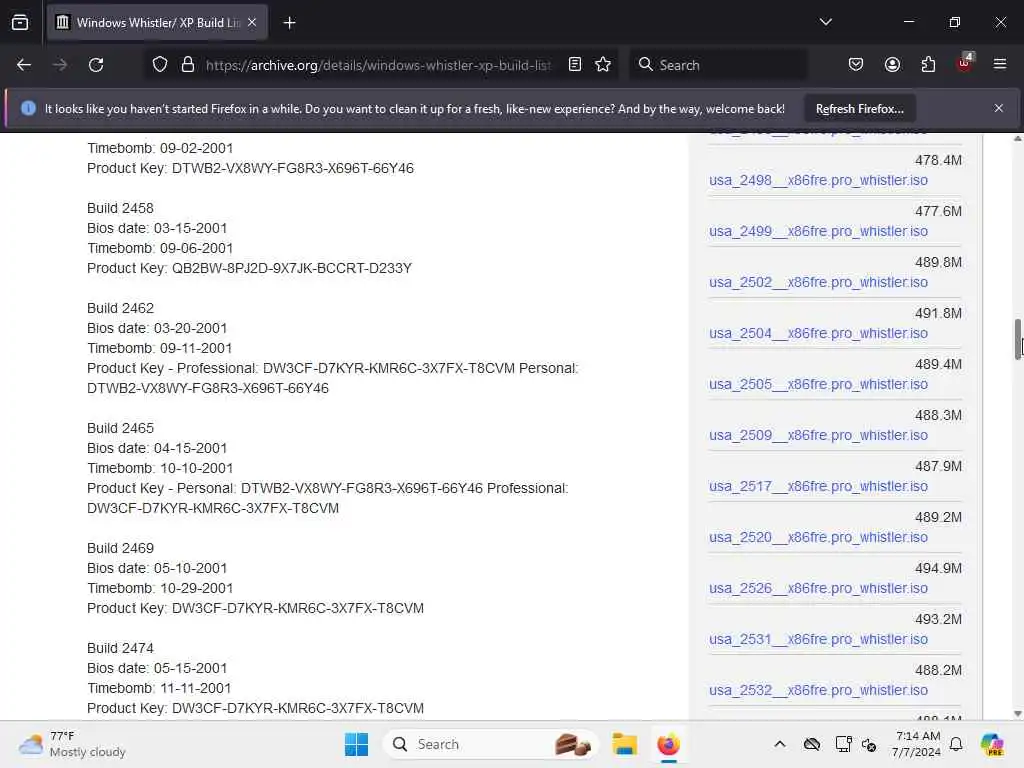Screen dimensions: 1024x768
Task: Download usa_2505 whistler iso link
Action: point(818,384)
